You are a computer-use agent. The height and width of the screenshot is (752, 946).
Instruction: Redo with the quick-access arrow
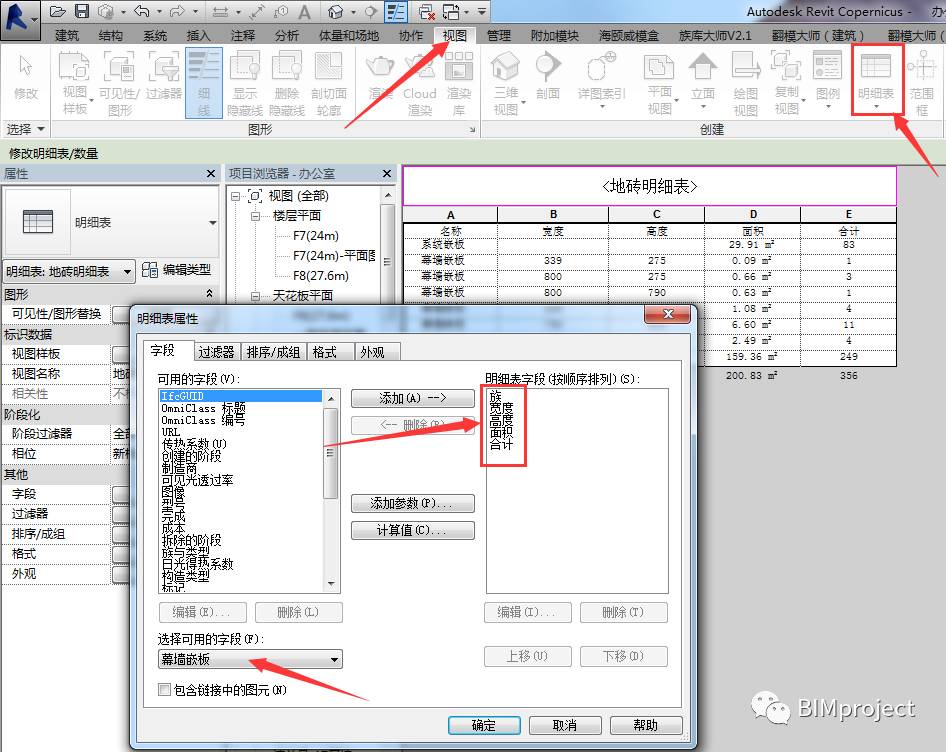(x=177, y=11)
